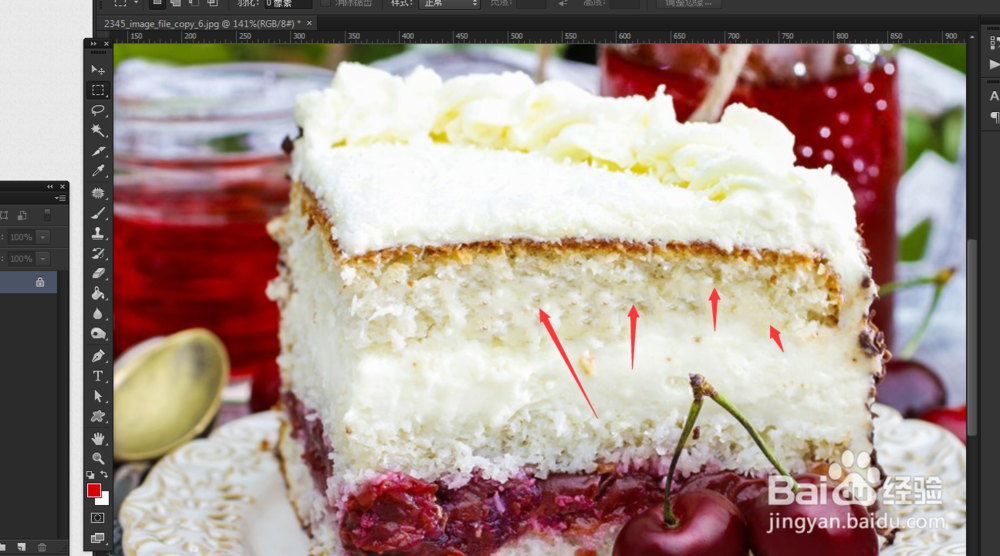This screenshot has width=1000, height=556.
Task: Close the Layers panel
Action: (x=62, y=186)
